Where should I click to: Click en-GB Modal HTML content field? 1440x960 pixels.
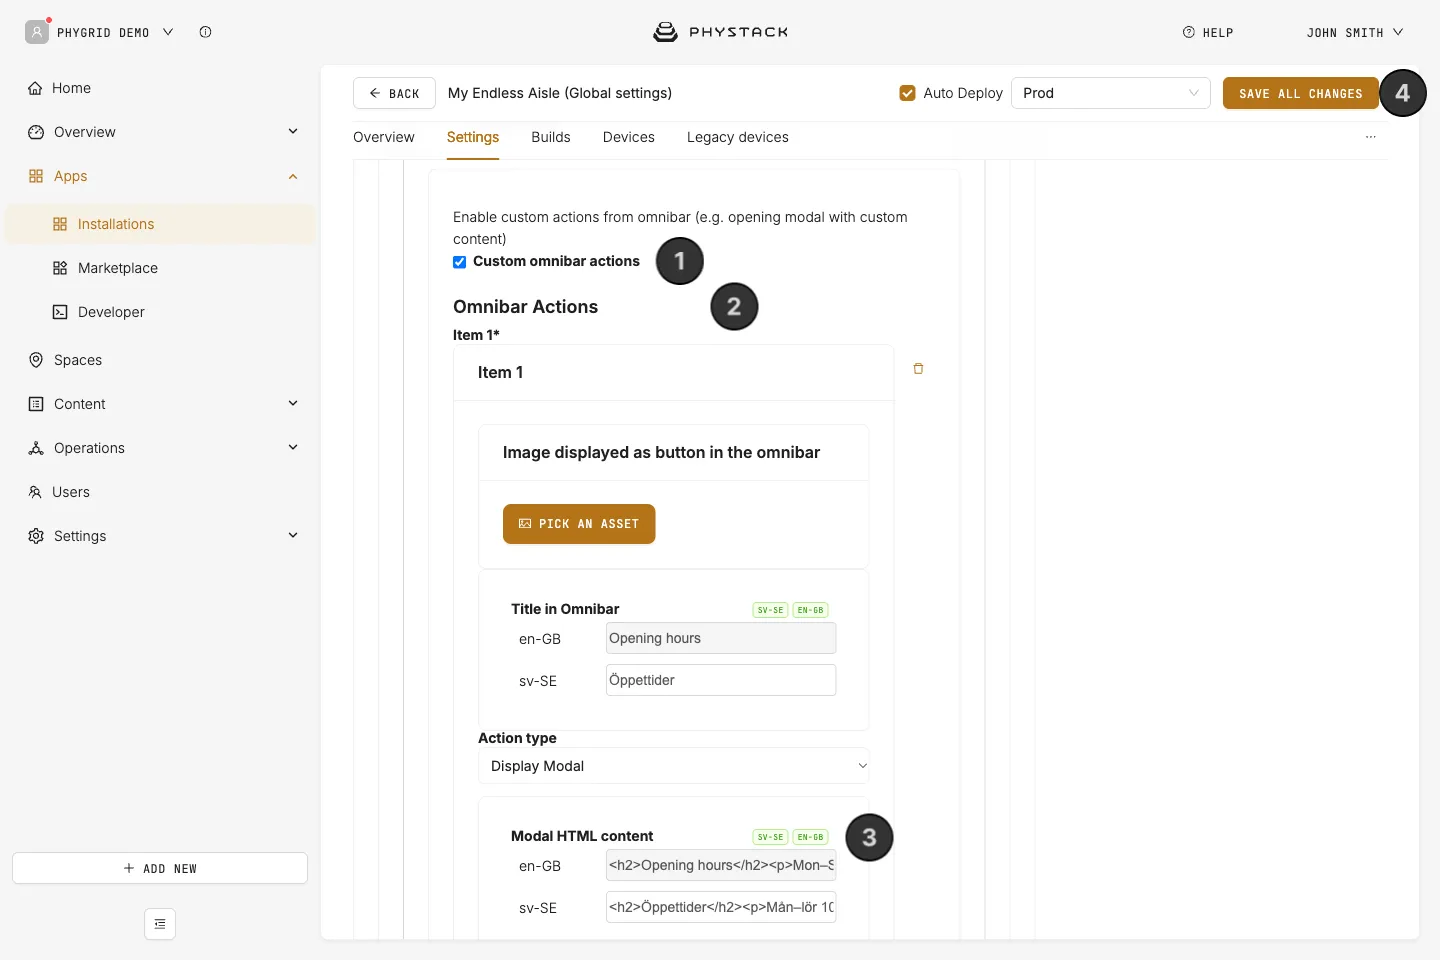[x=721, y=865]
